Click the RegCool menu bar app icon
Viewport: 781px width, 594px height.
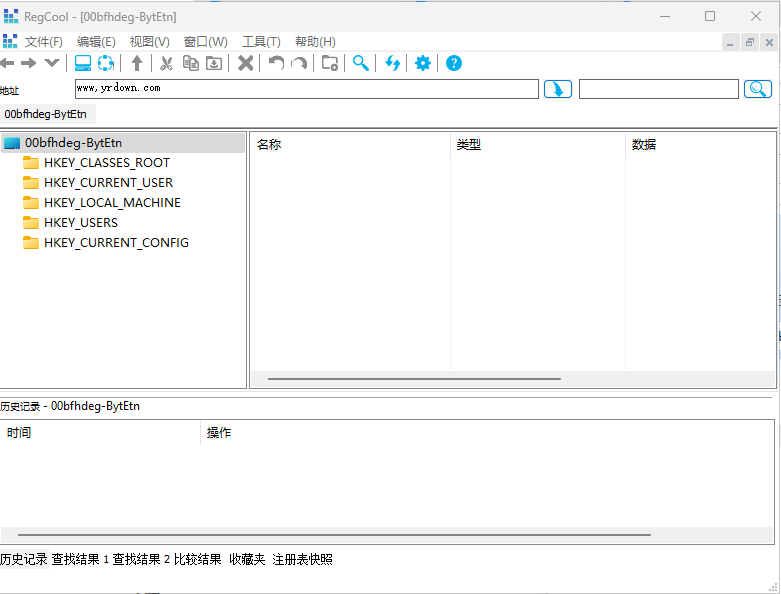10,42
